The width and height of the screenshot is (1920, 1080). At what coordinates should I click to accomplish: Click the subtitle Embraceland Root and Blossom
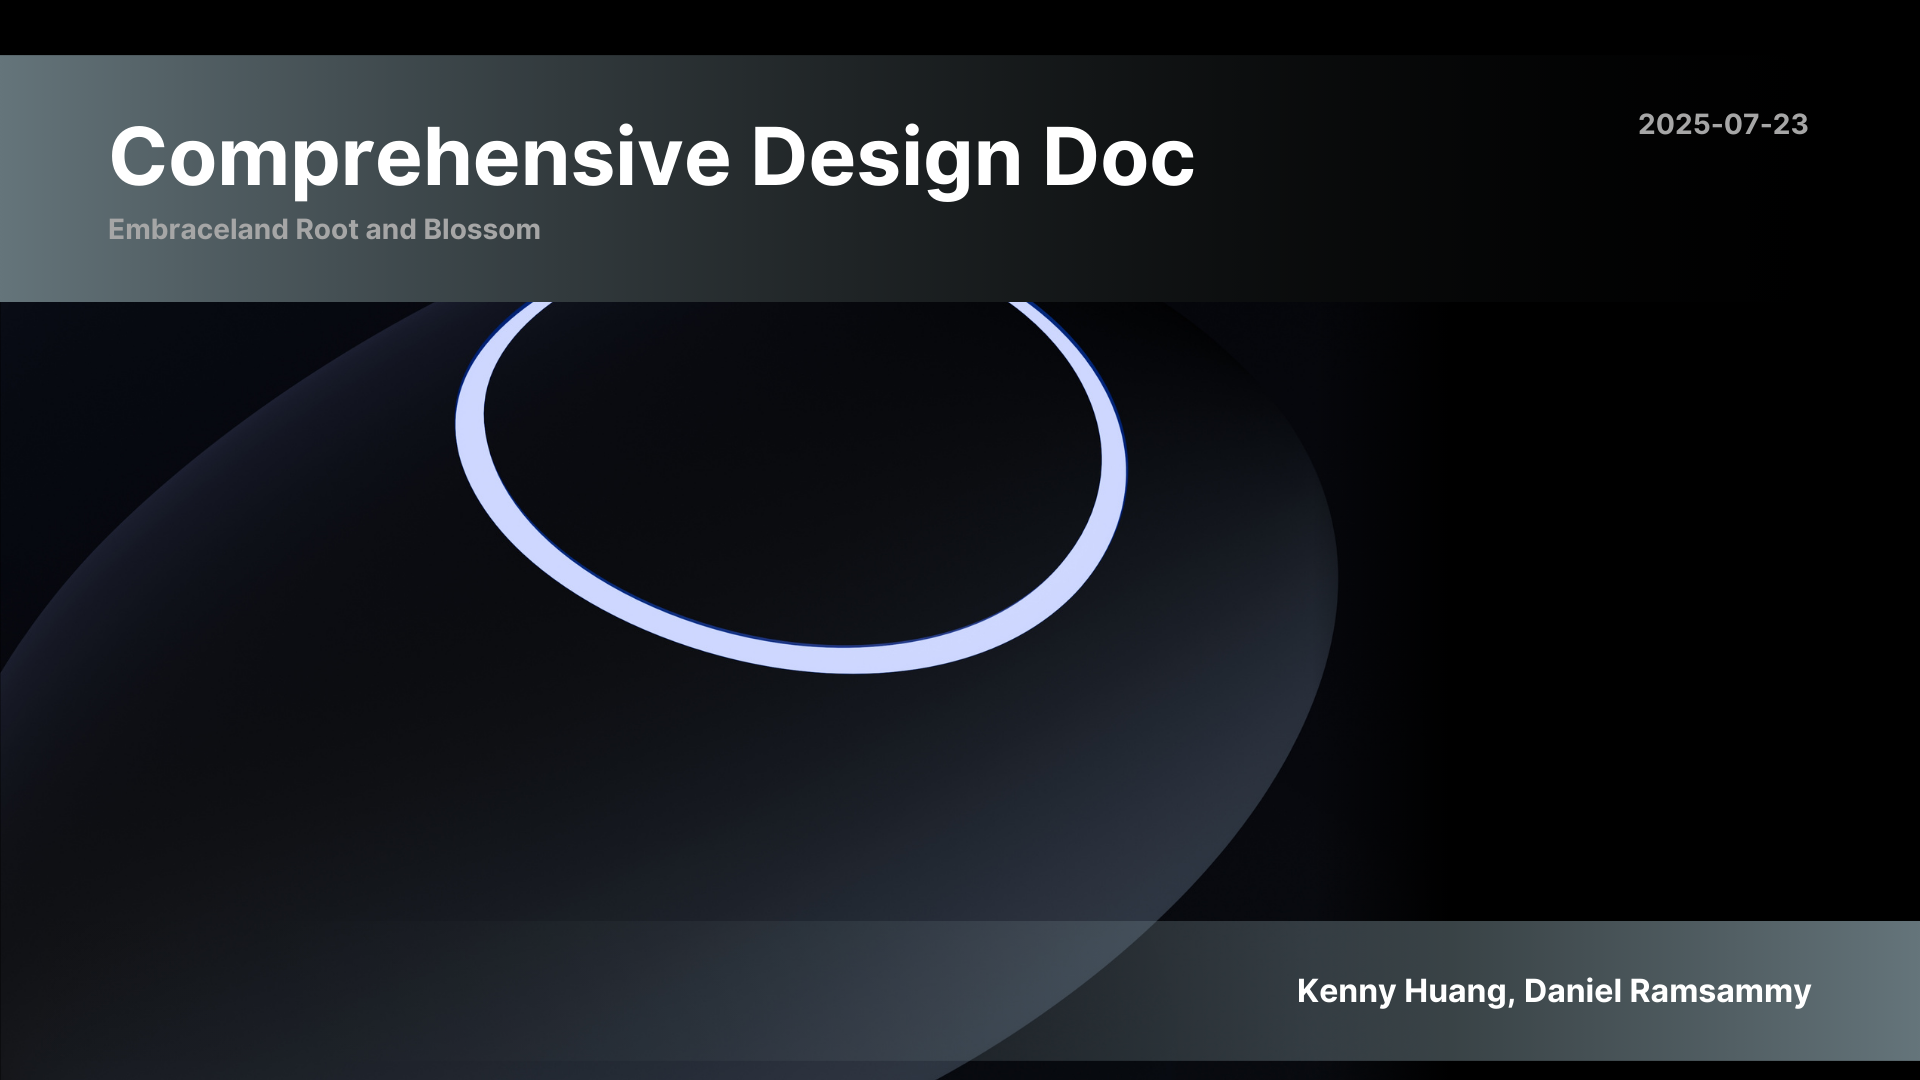tap(322, 229)
